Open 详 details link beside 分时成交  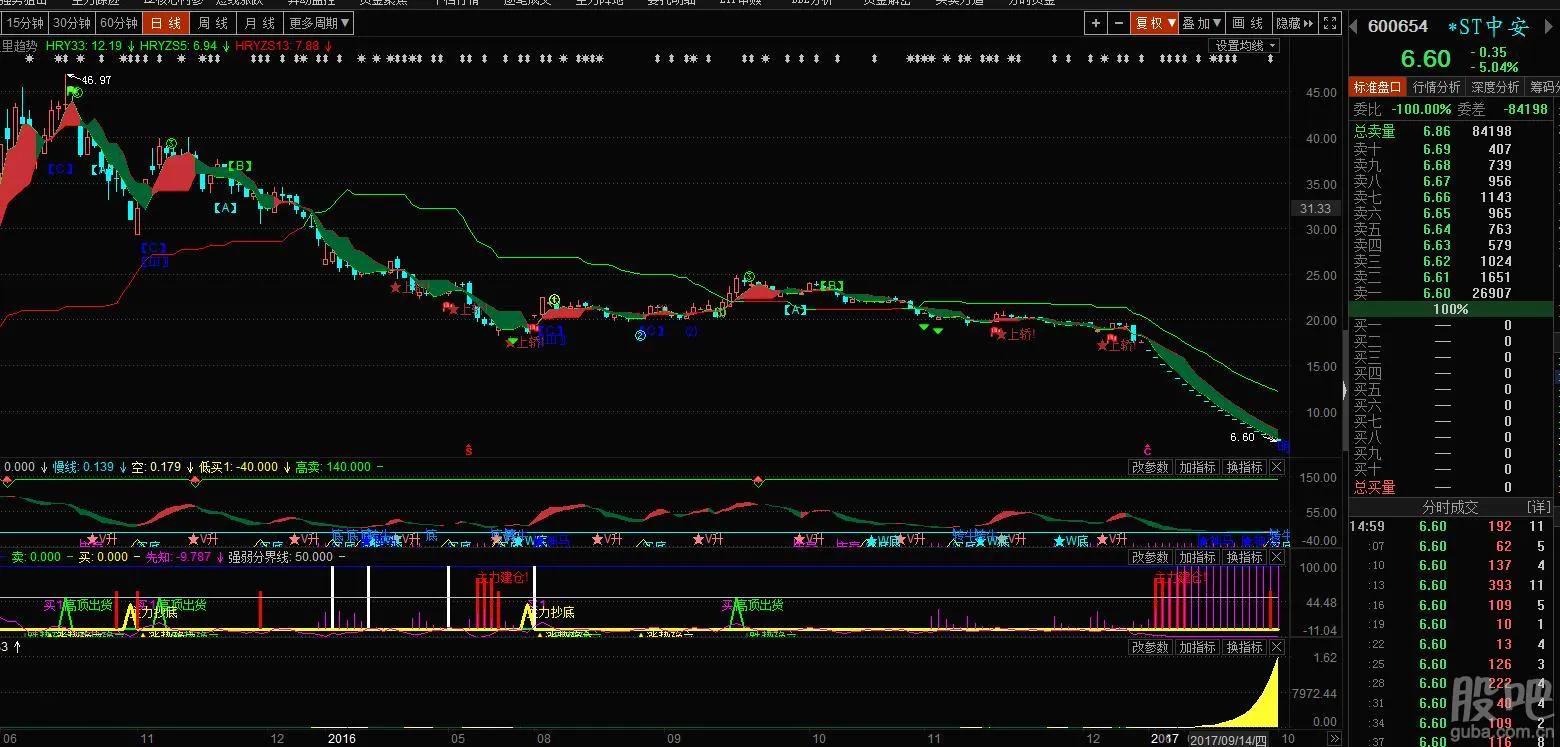(1537, 507)
